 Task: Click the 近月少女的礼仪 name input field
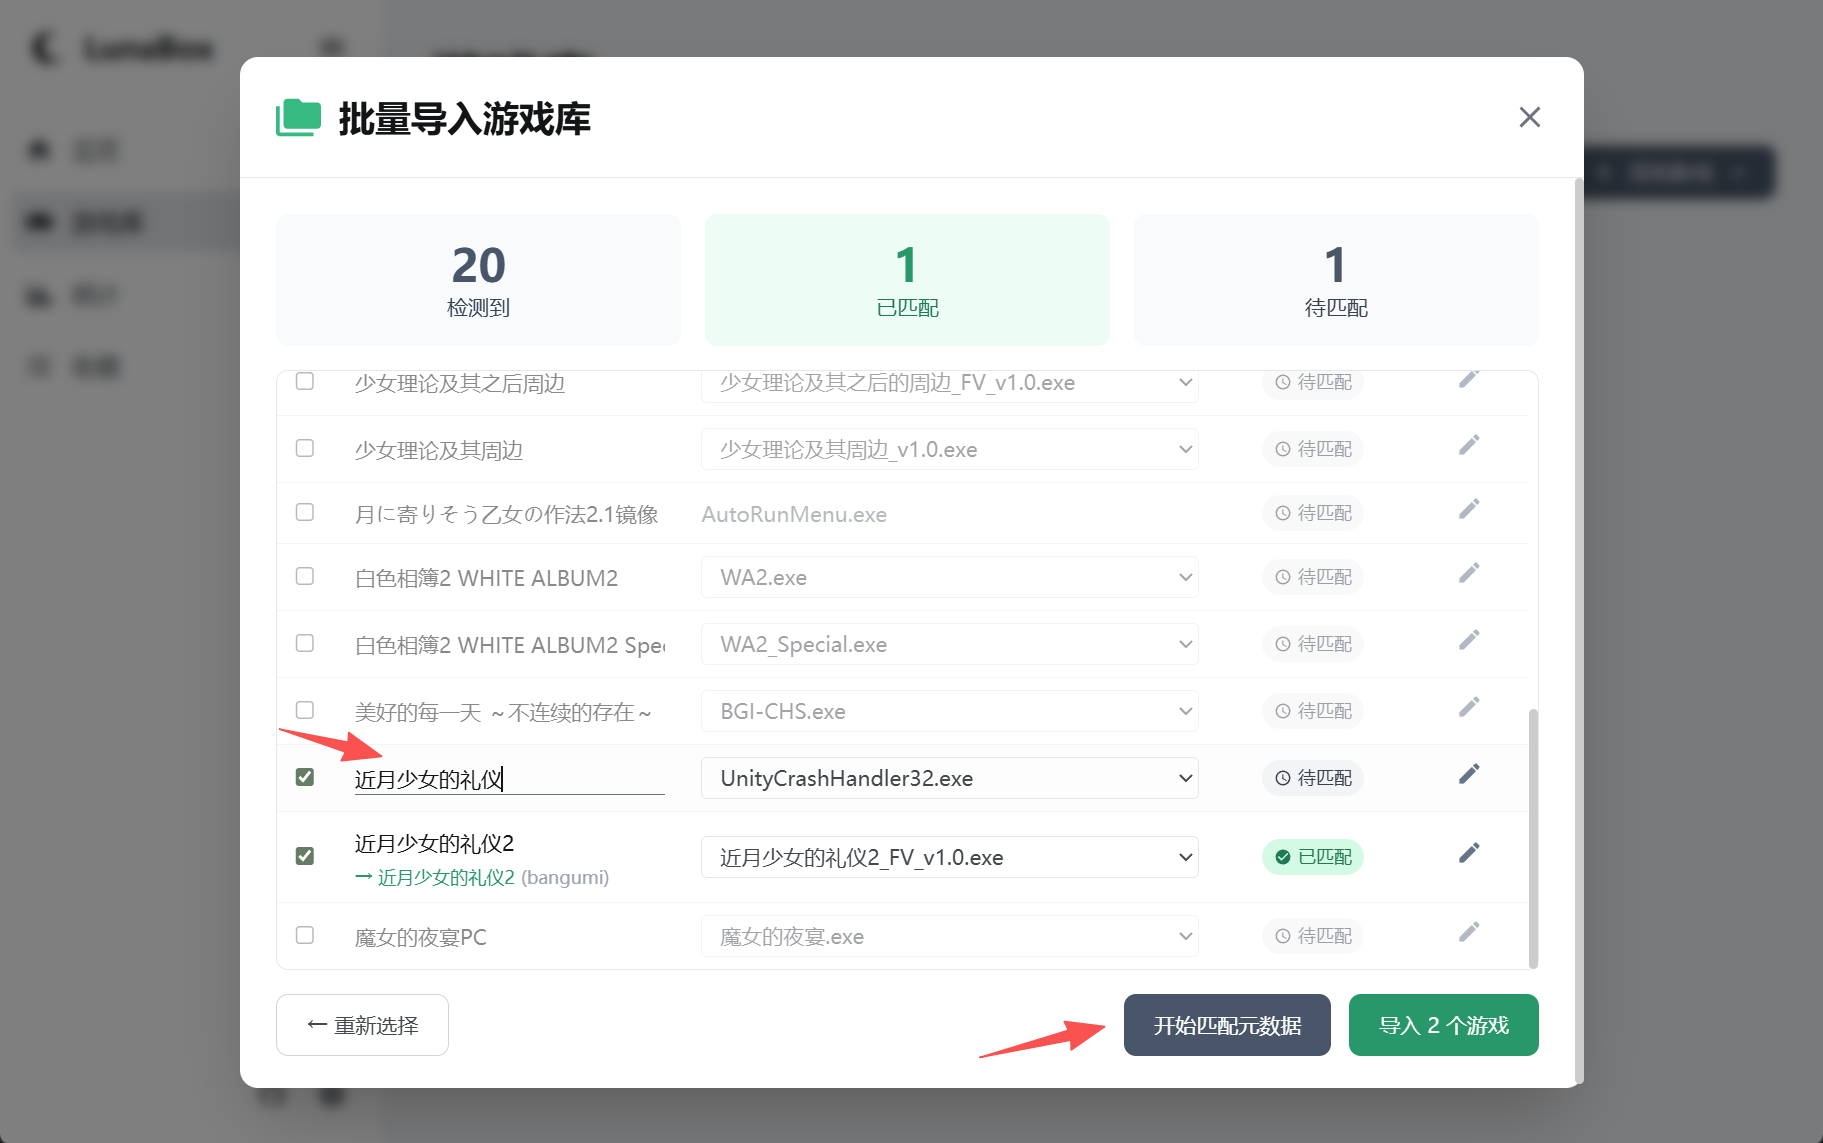[509, 779]
